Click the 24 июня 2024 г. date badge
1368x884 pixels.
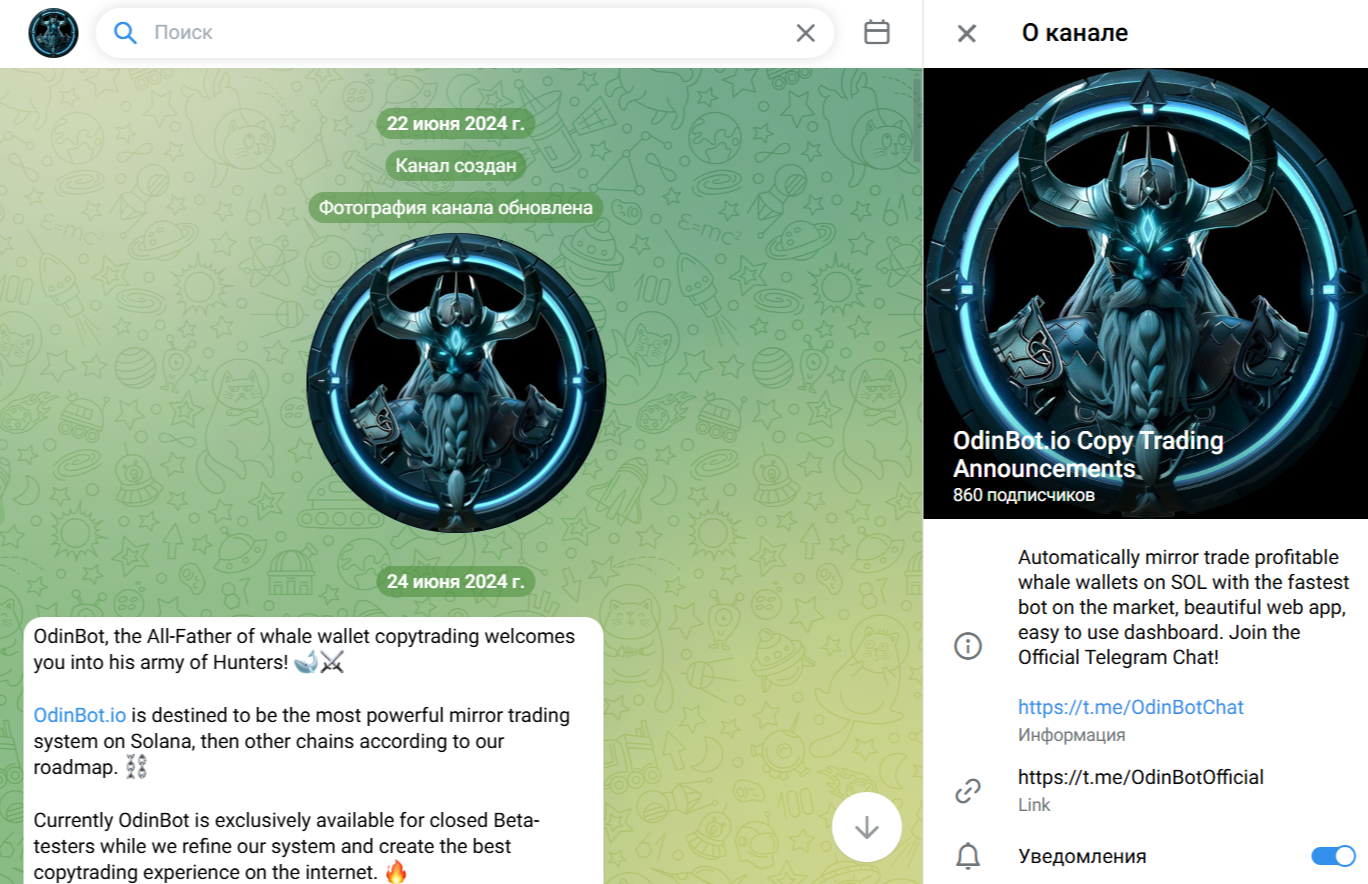[x=456, y=582]
